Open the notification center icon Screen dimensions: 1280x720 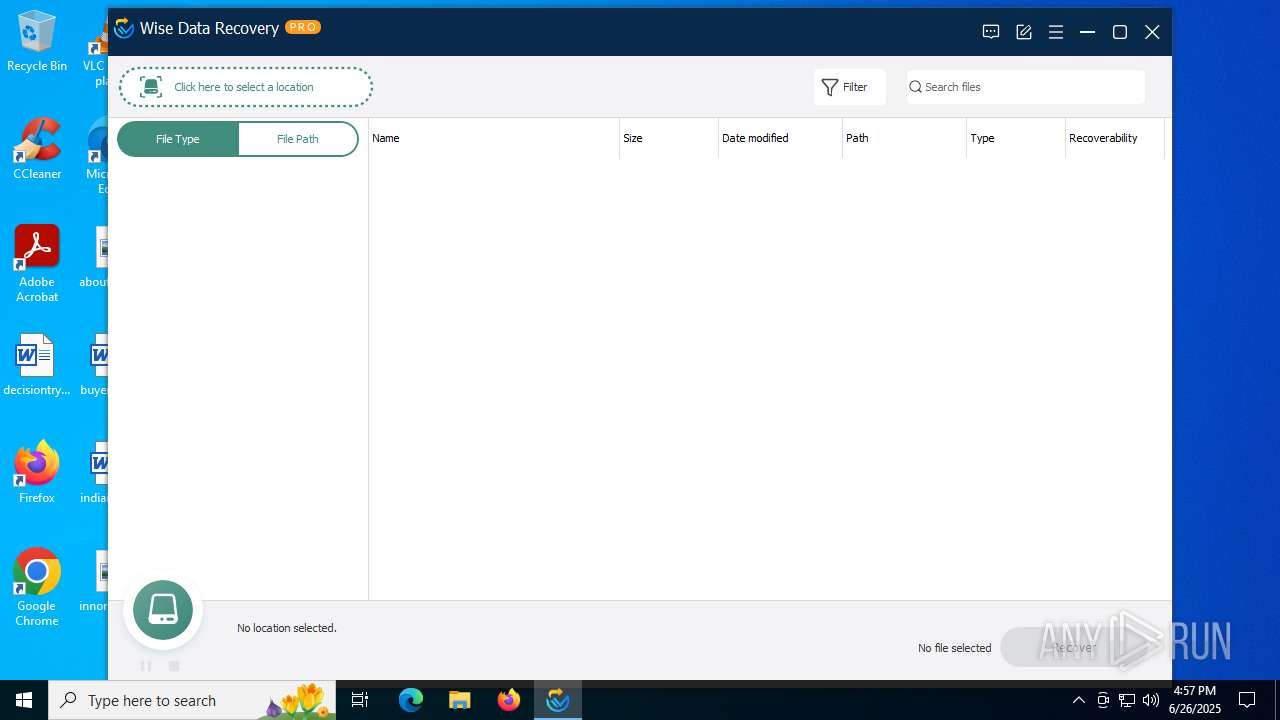pos(1247,700)
